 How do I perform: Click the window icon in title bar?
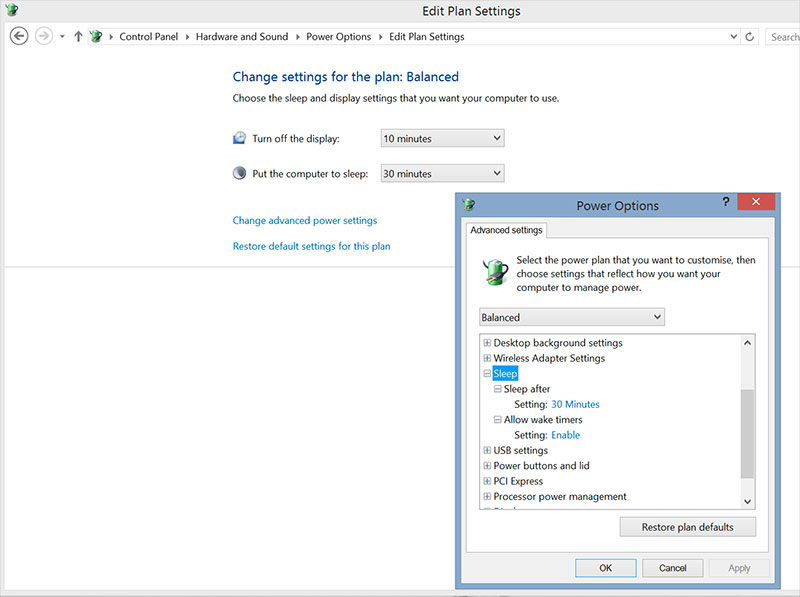click(x=11, y=10)
